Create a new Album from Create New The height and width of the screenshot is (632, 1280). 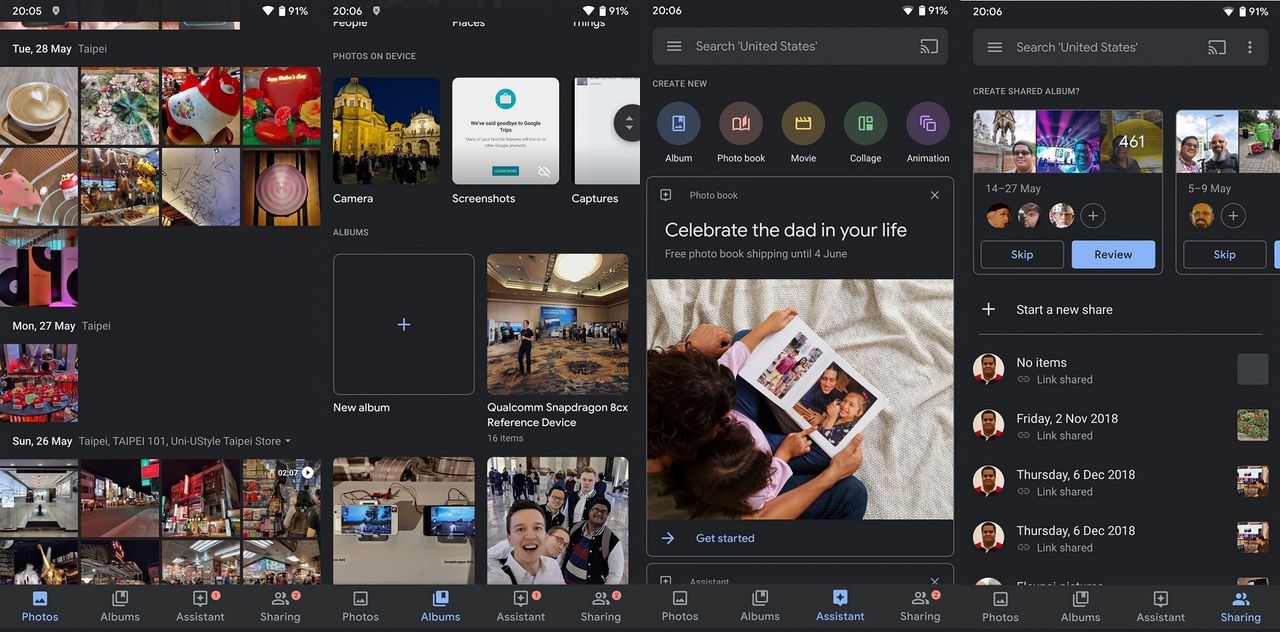pos(678,125)
